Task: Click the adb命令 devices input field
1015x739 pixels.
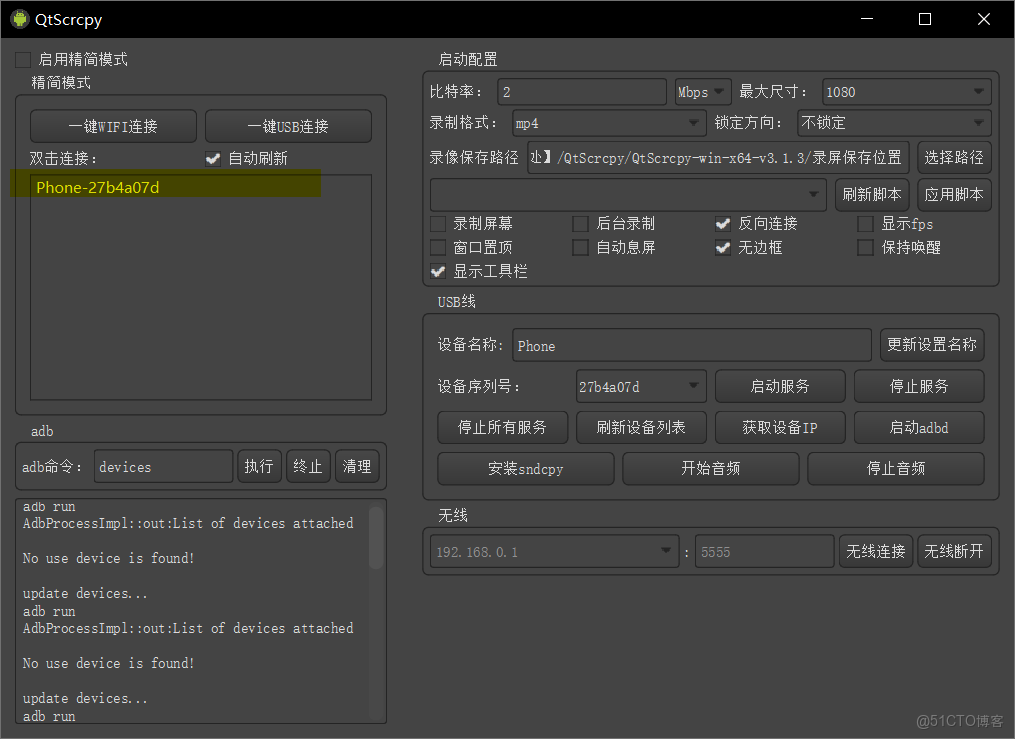Action: pos(163,467)
